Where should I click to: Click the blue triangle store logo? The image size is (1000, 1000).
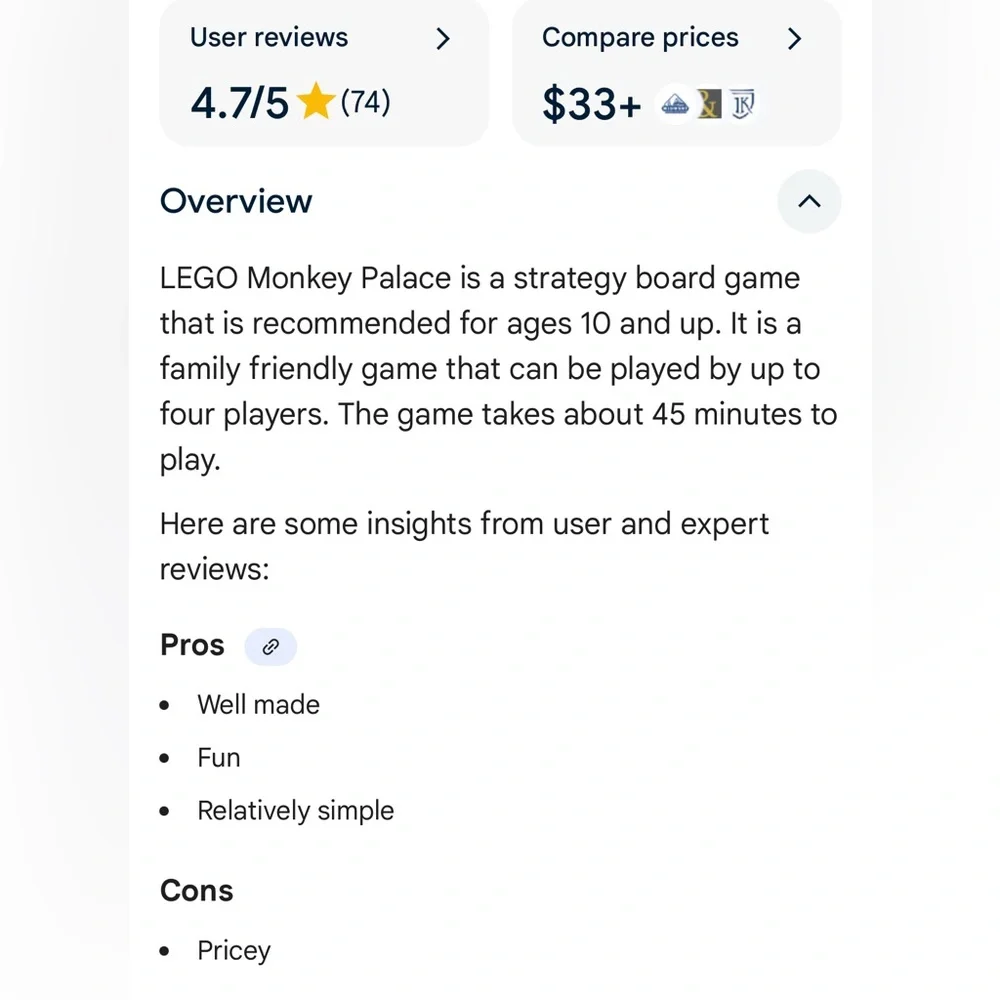(675, 104)
